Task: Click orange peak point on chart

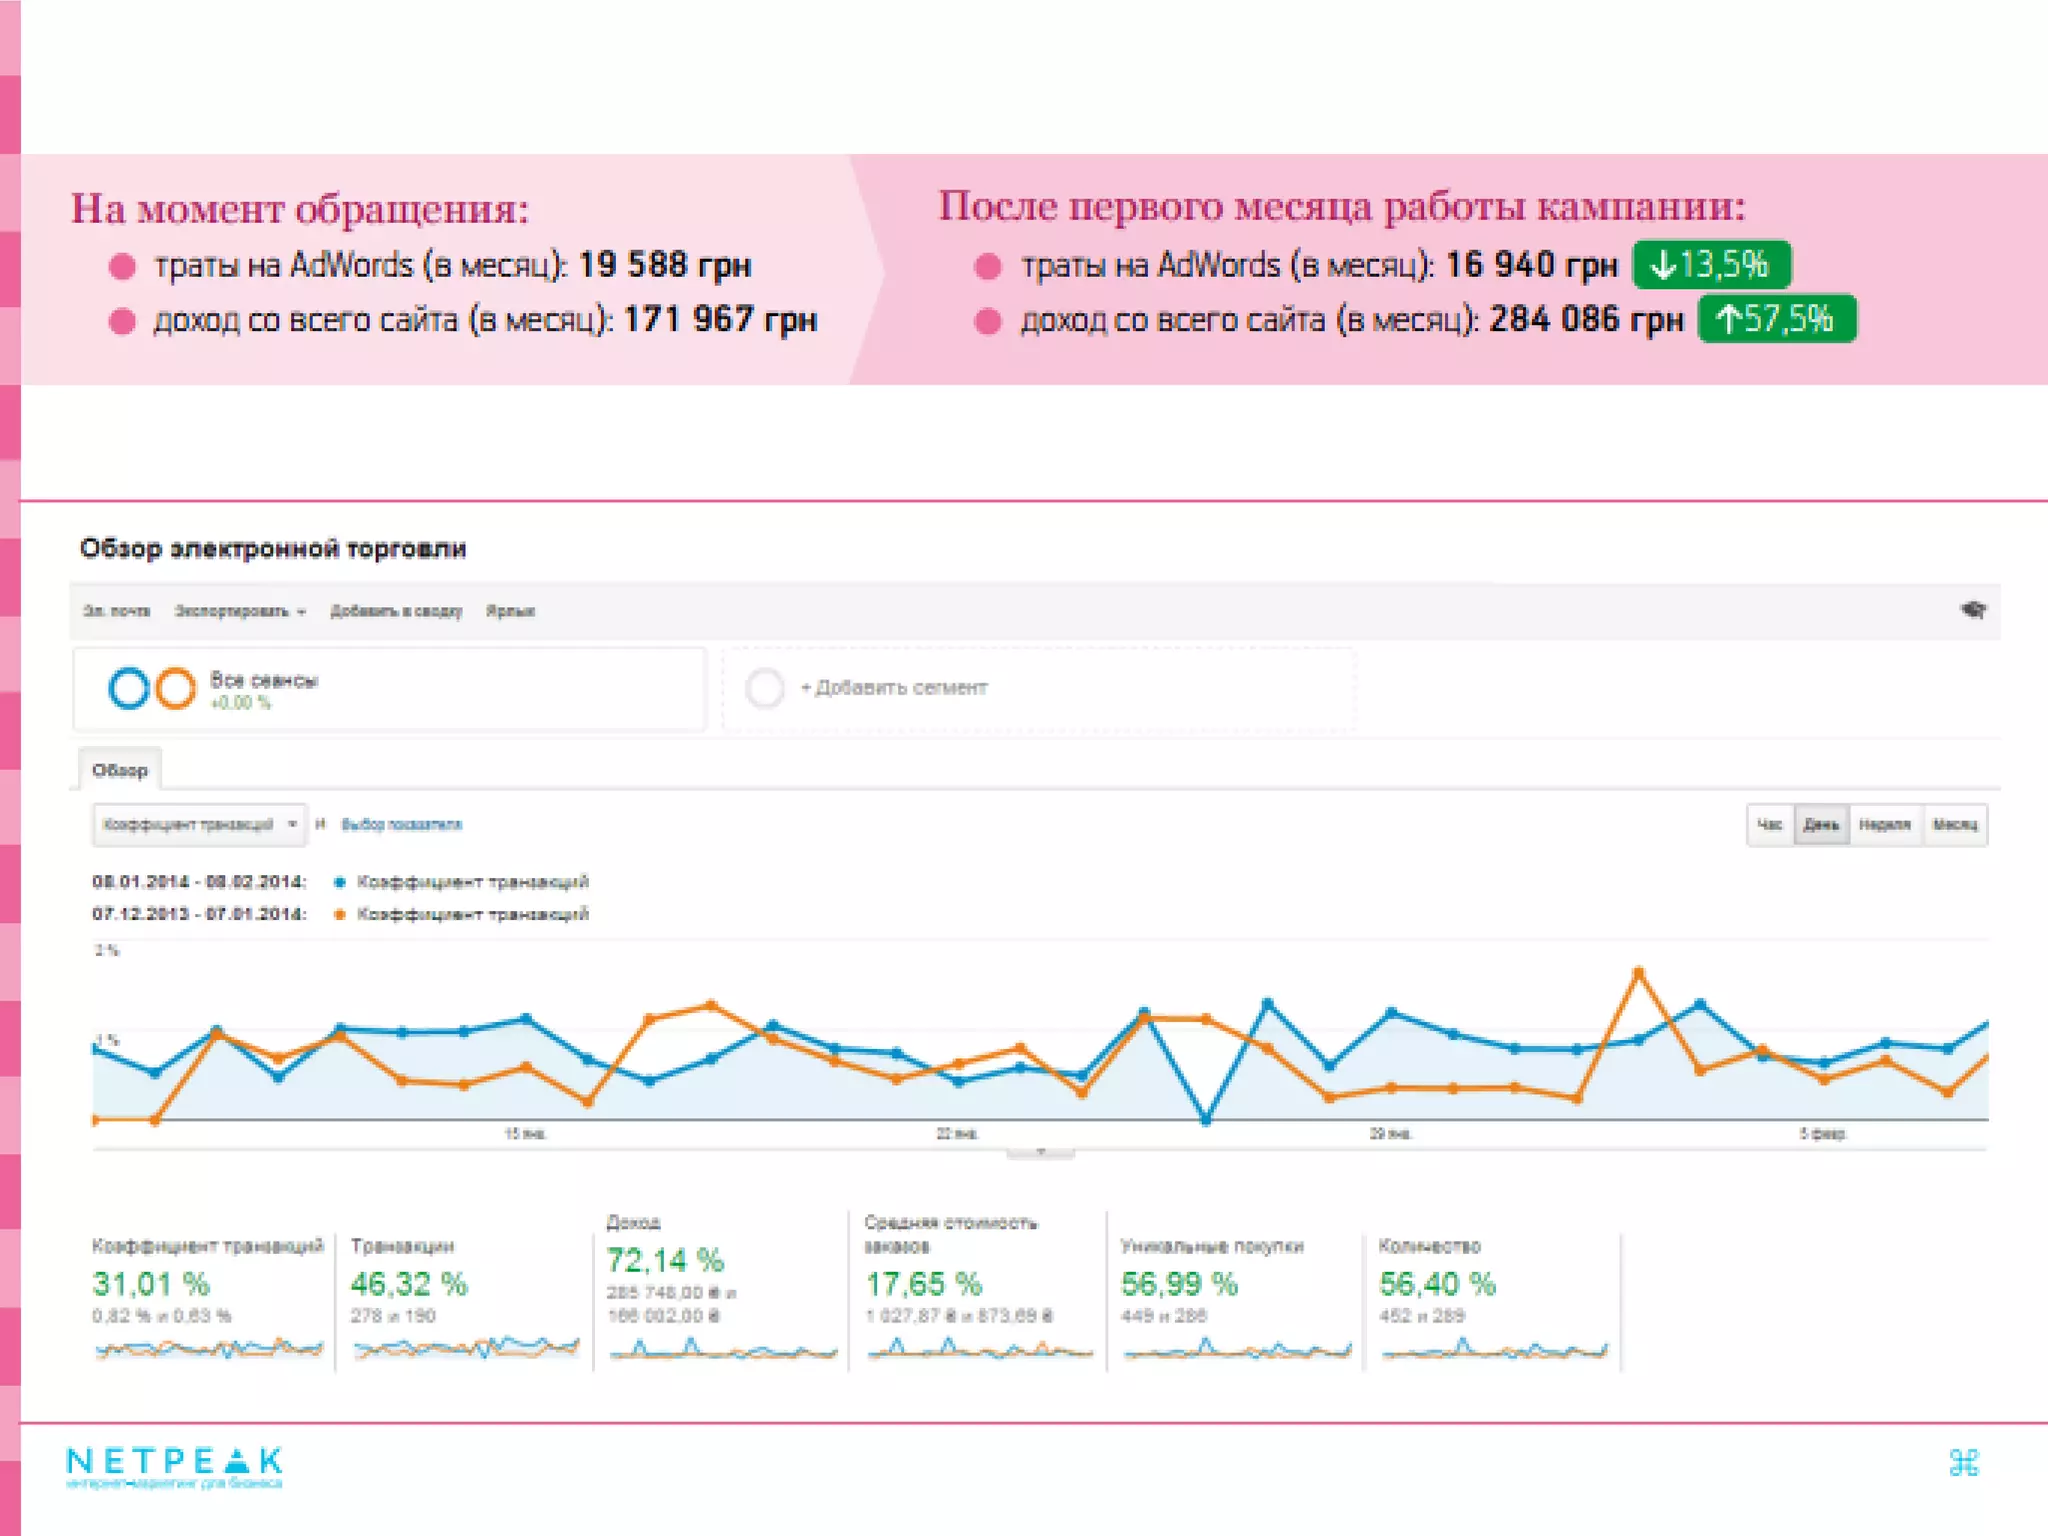Action: tap(1638, 972)
